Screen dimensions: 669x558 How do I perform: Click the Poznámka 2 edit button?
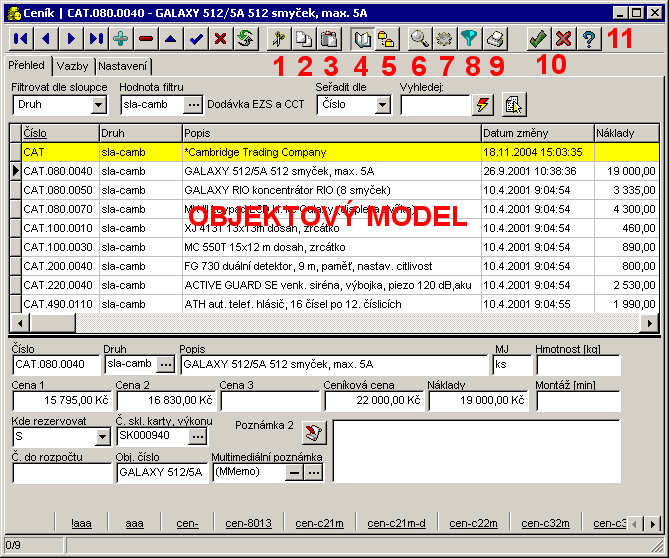click(x=314, y=432)
